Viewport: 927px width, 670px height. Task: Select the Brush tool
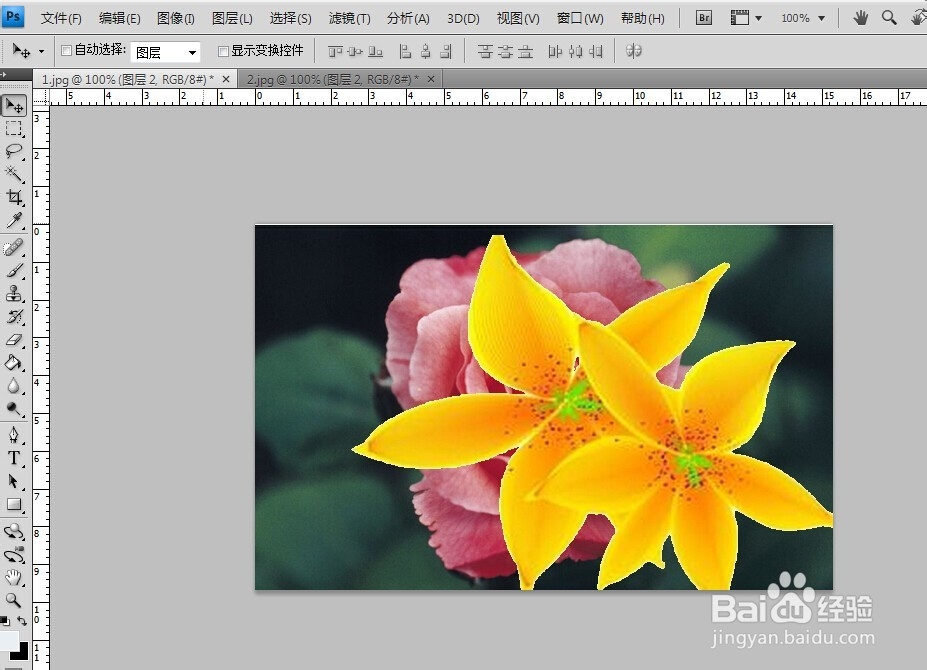14,270
